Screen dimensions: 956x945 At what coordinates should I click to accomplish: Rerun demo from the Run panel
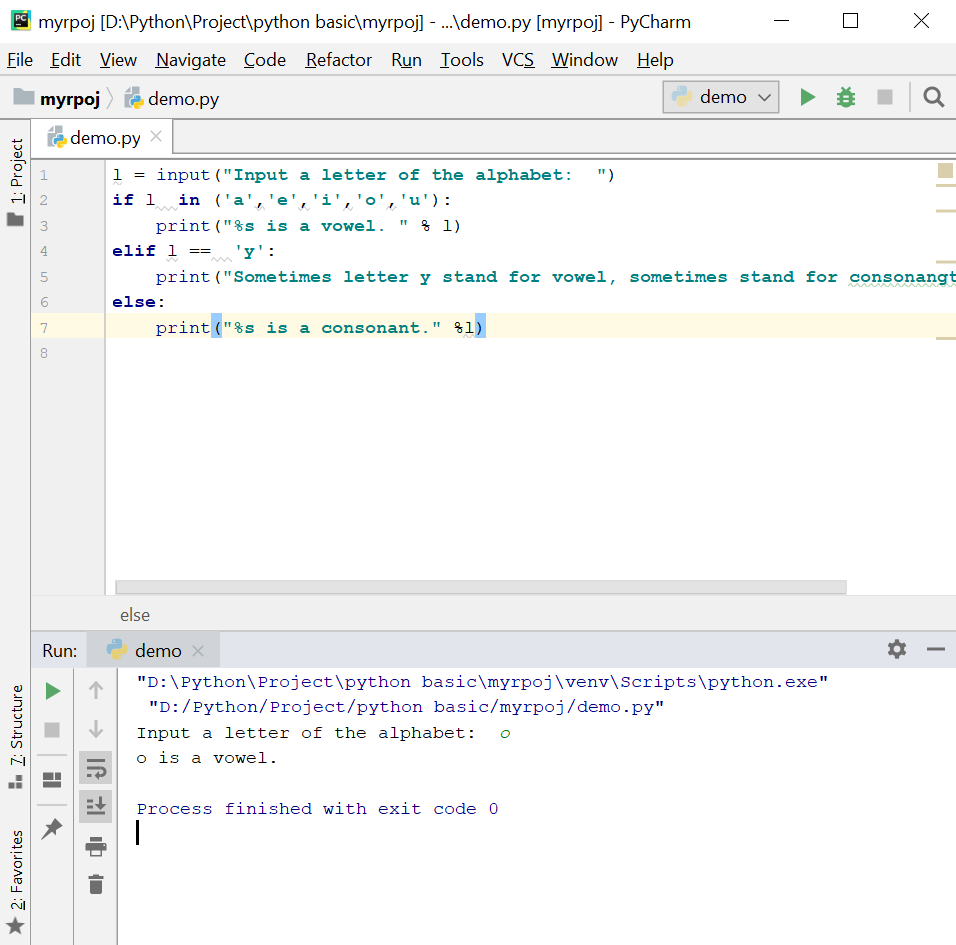click(x=52, y=691)
